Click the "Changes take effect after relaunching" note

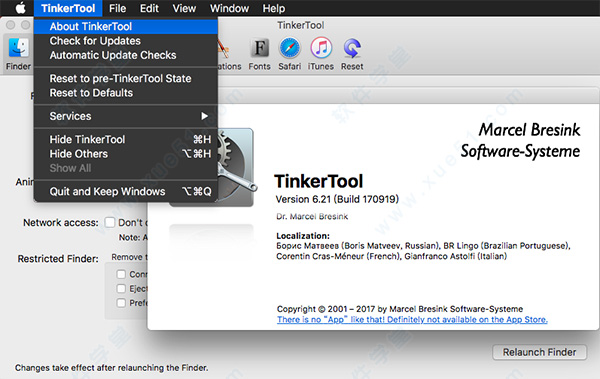(x=111, y=368)
